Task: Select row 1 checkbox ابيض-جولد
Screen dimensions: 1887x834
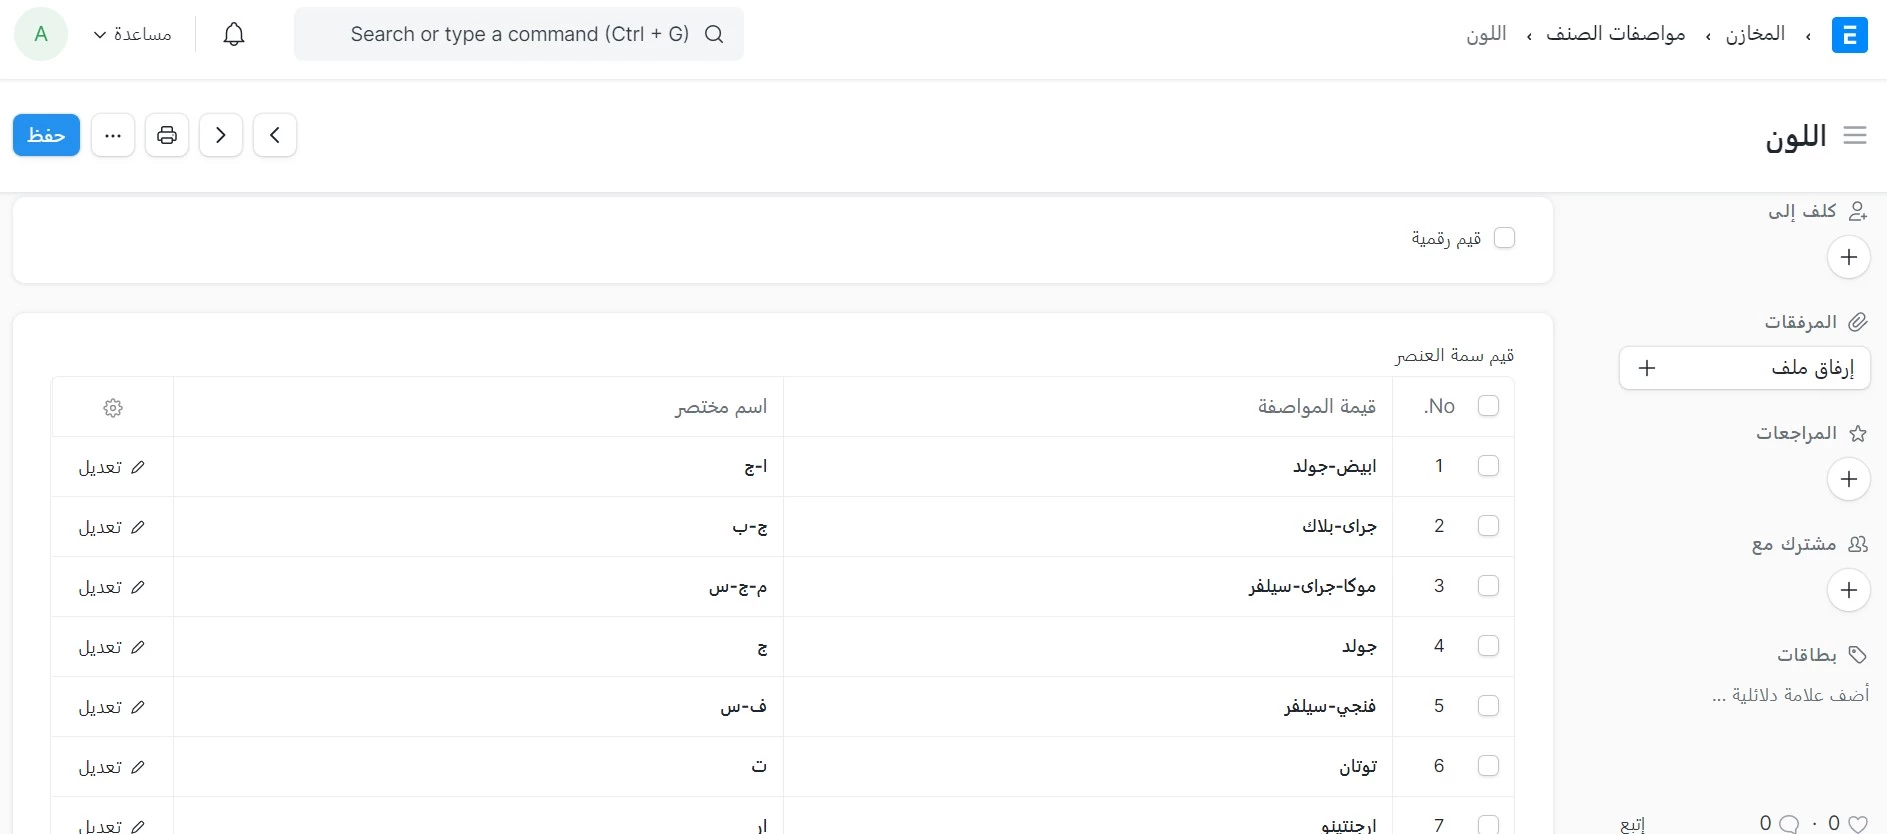Action: point(1488,465)
